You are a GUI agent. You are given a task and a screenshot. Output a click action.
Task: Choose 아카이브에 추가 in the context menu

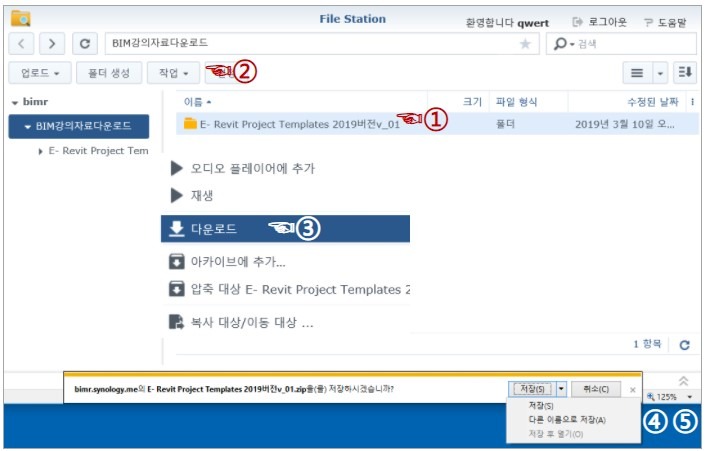pyautogui.click(x=238, y=262)
